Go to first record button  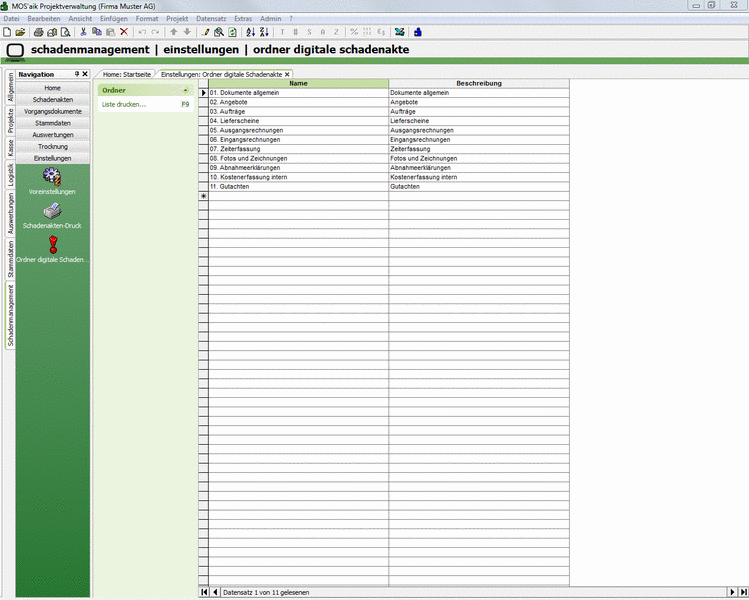pos(204,592)
